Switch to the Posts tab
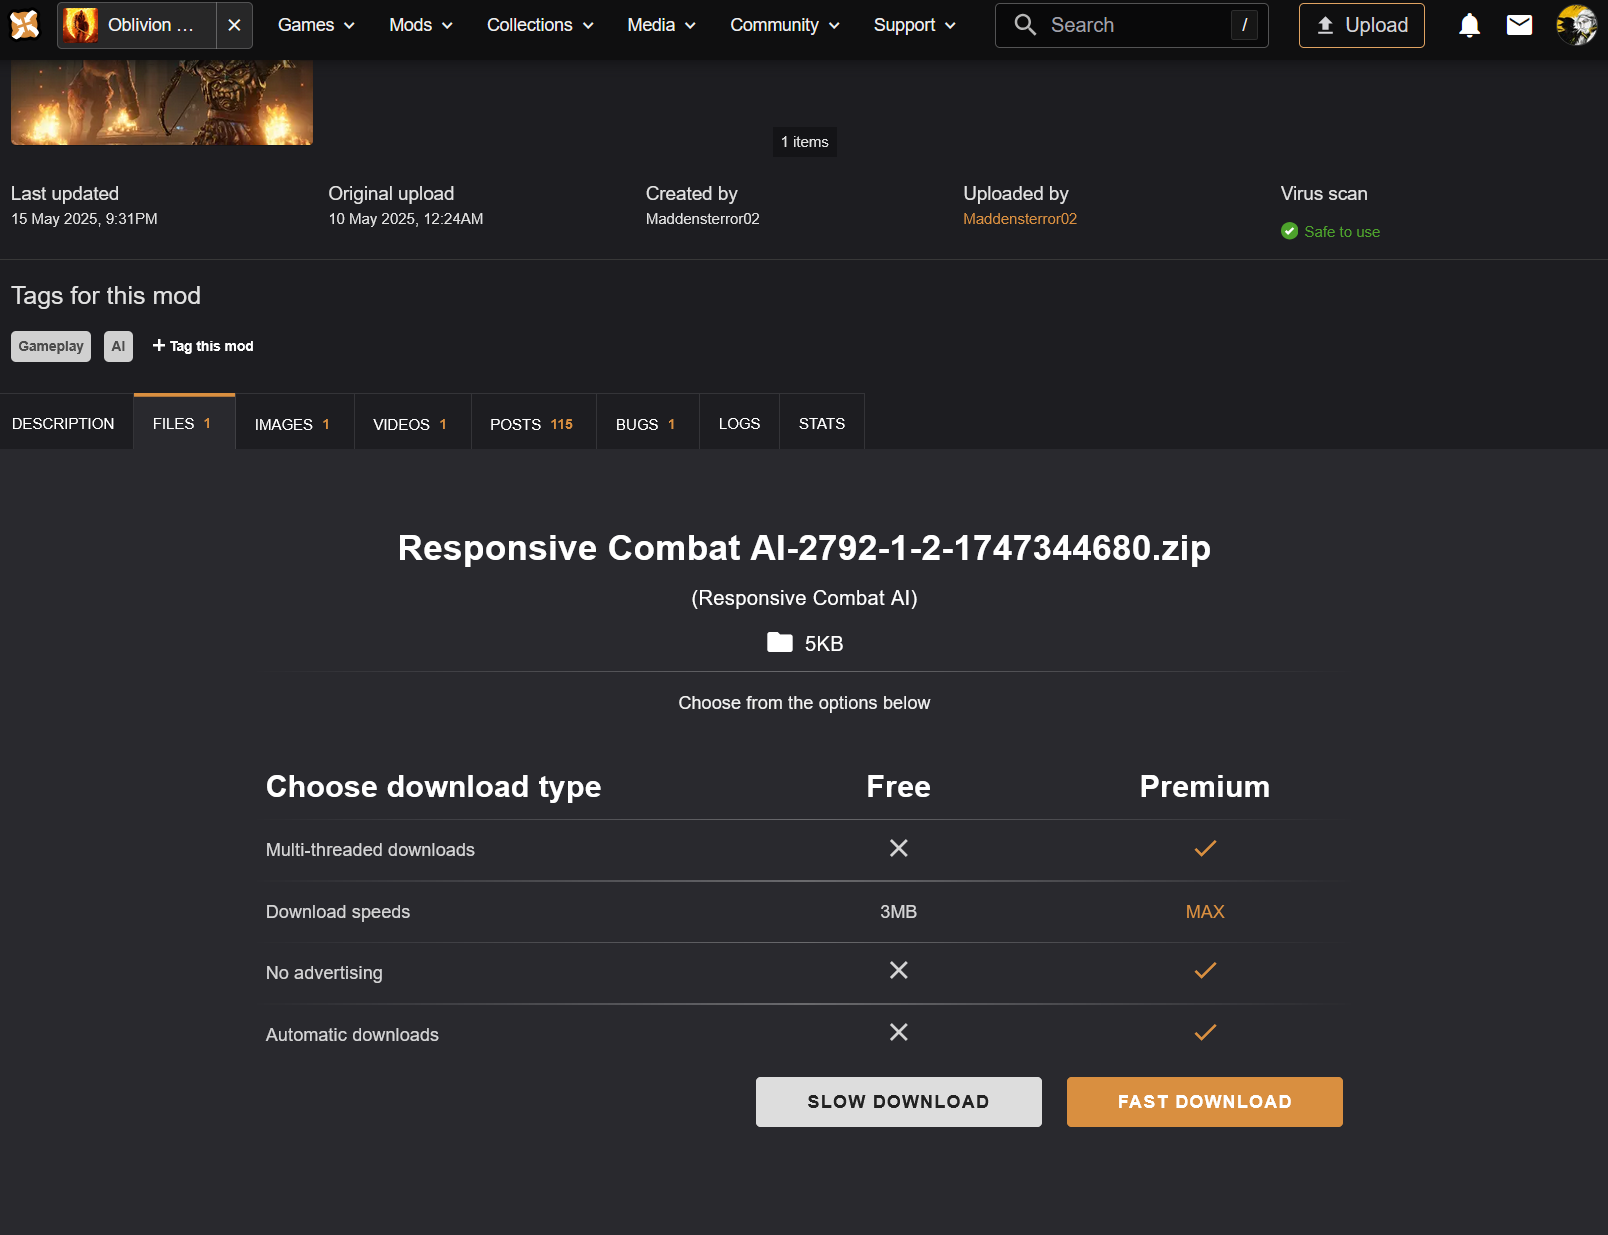Screen dimensions: 1608x1235 533,424
